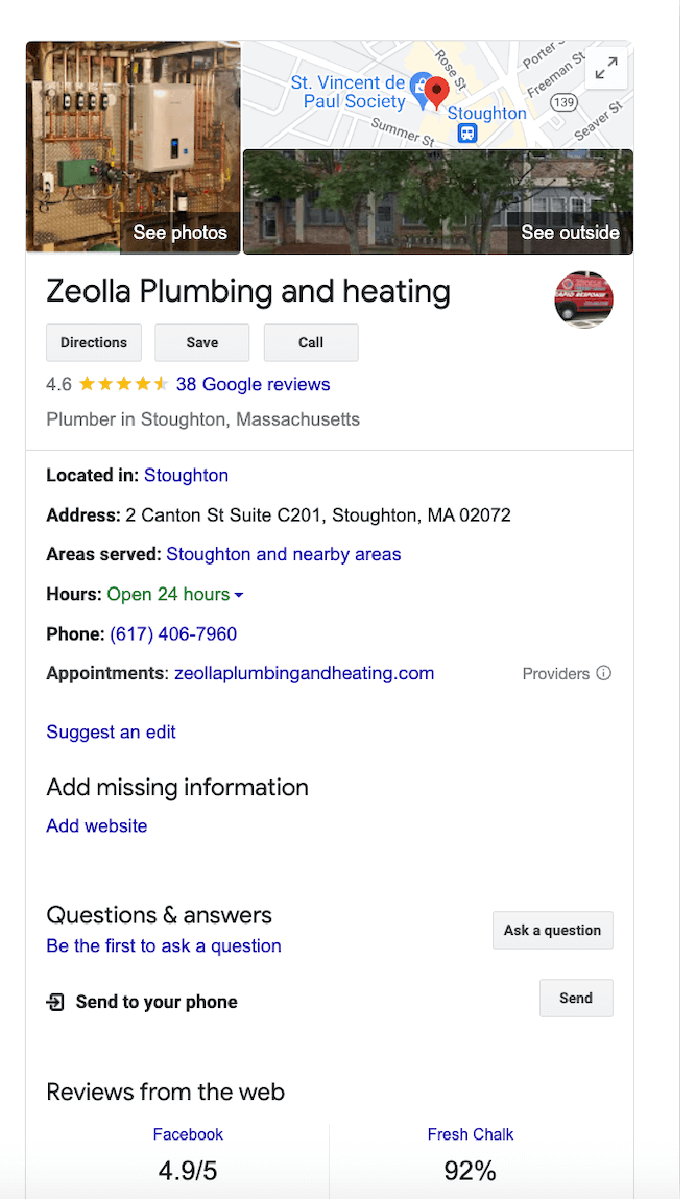This screenshot has height=1199, width=680.
Task: Visit zeollaplumbingandheating.com for appointments
Action: pos(304,673)
